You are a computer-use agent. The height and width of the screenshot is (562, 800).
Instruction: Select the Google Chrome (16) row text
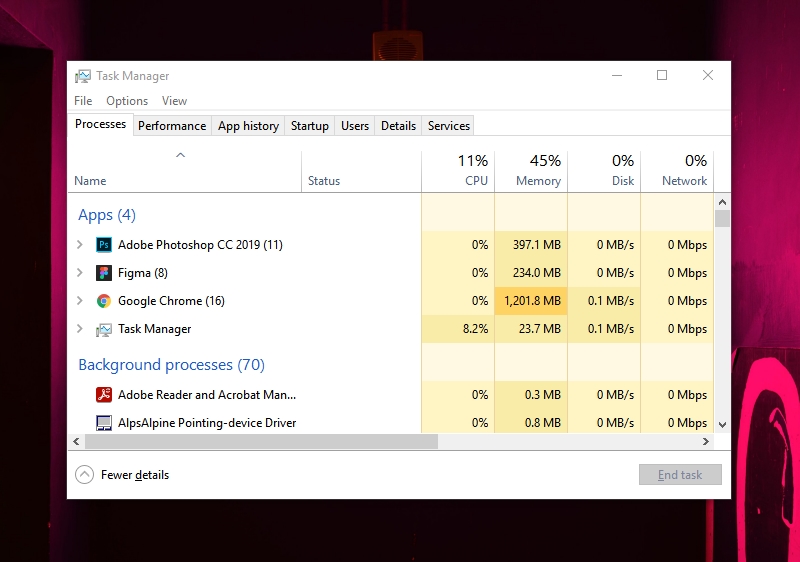click(x=171, y=301)
